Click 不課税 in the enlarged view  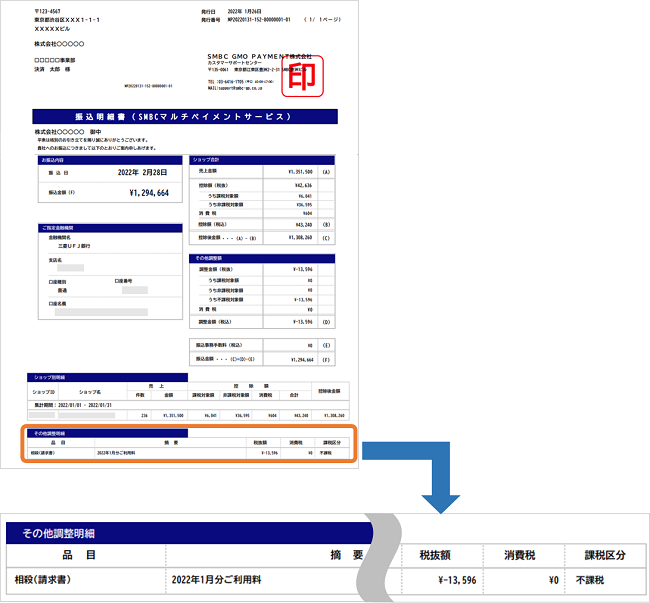tap(590, 580)
